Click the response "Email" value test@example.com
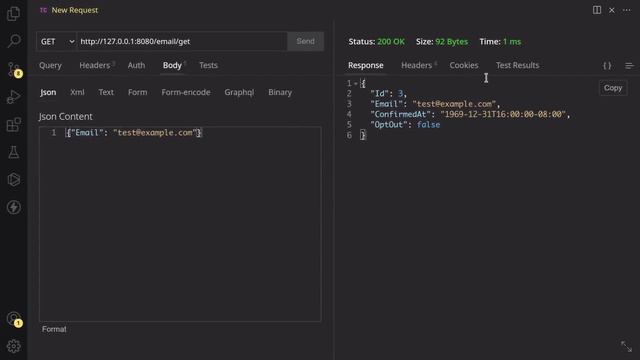This screenshot has height=360, width=640. click(454, 104)
